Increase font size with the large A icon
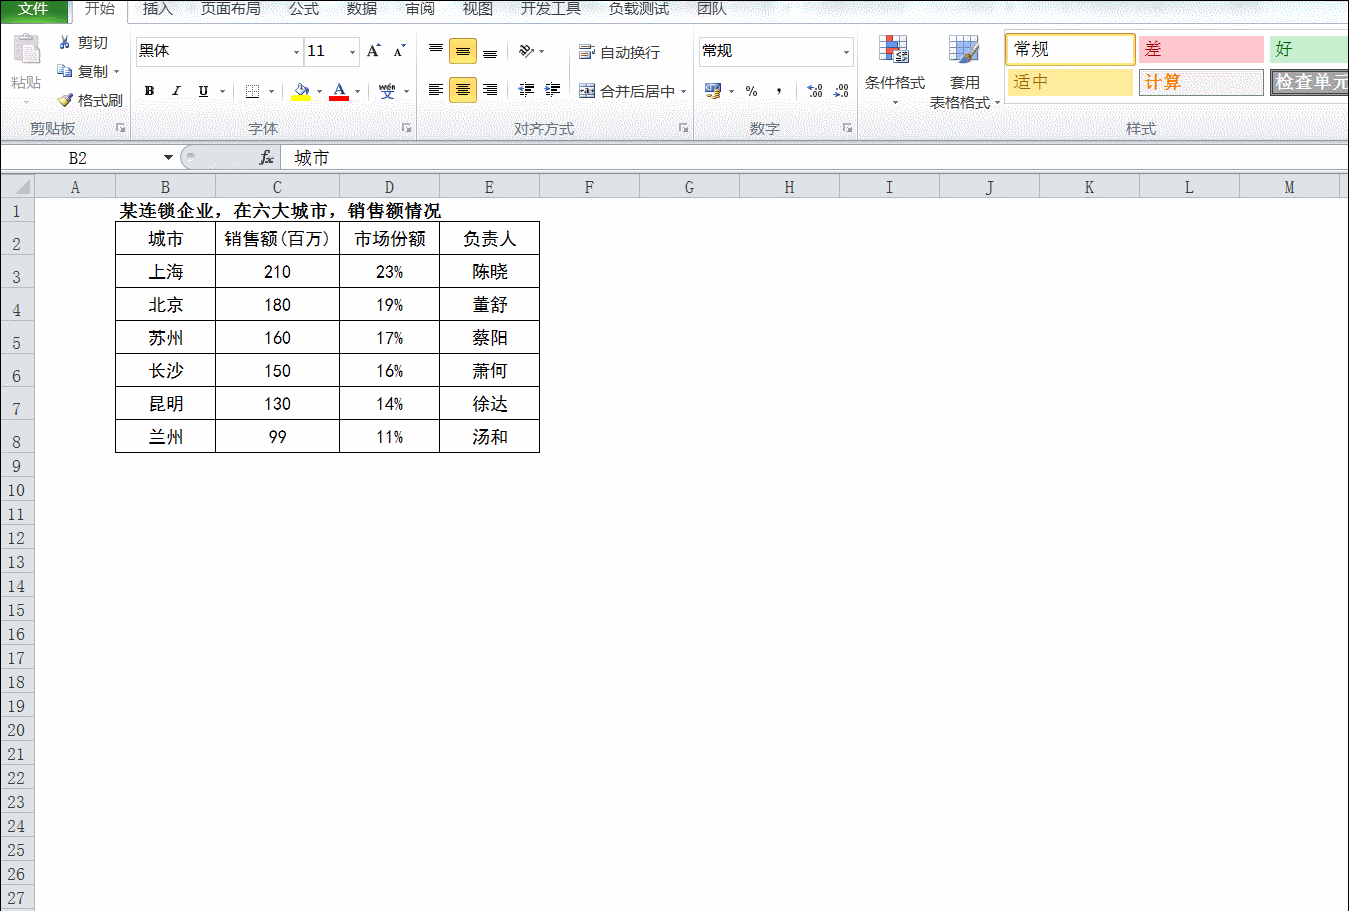 [373, 51]
